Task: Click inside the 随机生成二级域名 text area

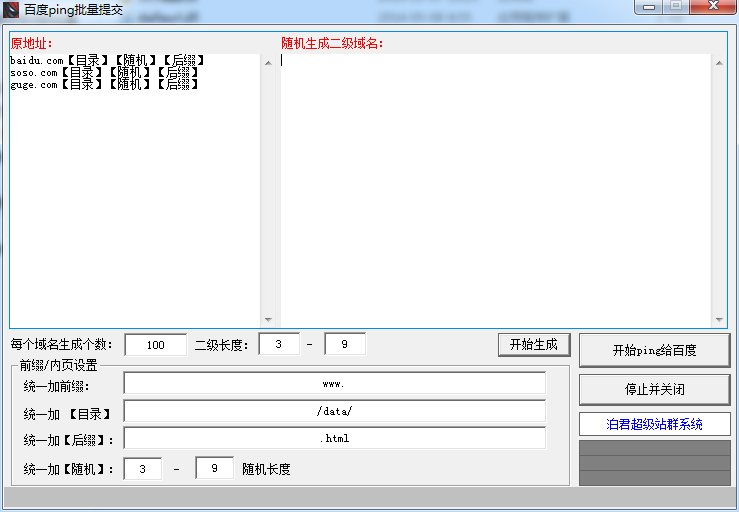Action: [x=496, y=190]
